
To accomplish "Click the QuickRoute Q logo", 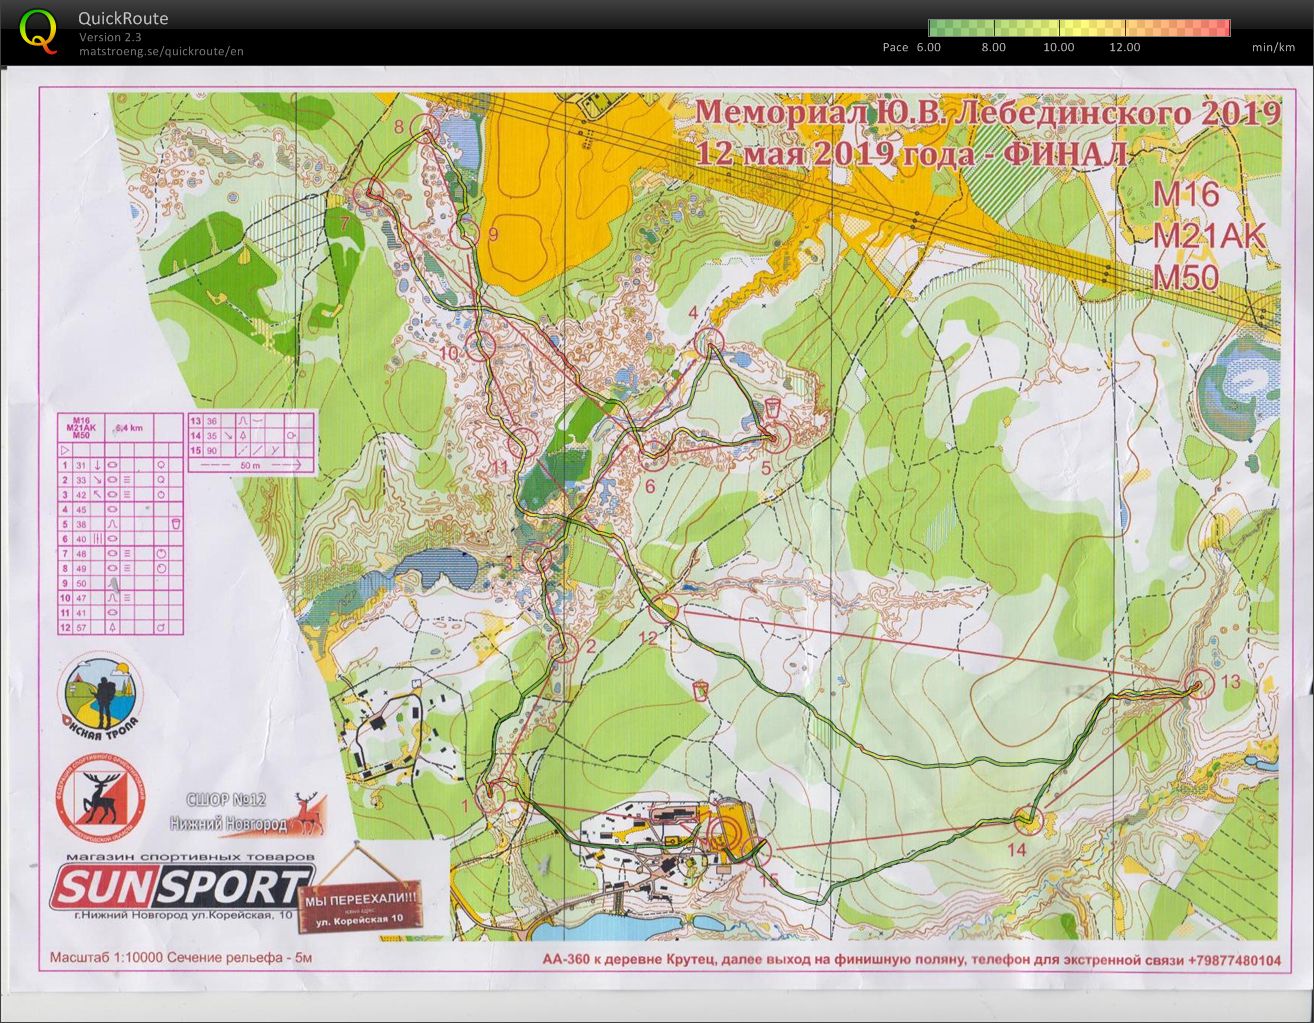I will (38, 31).
